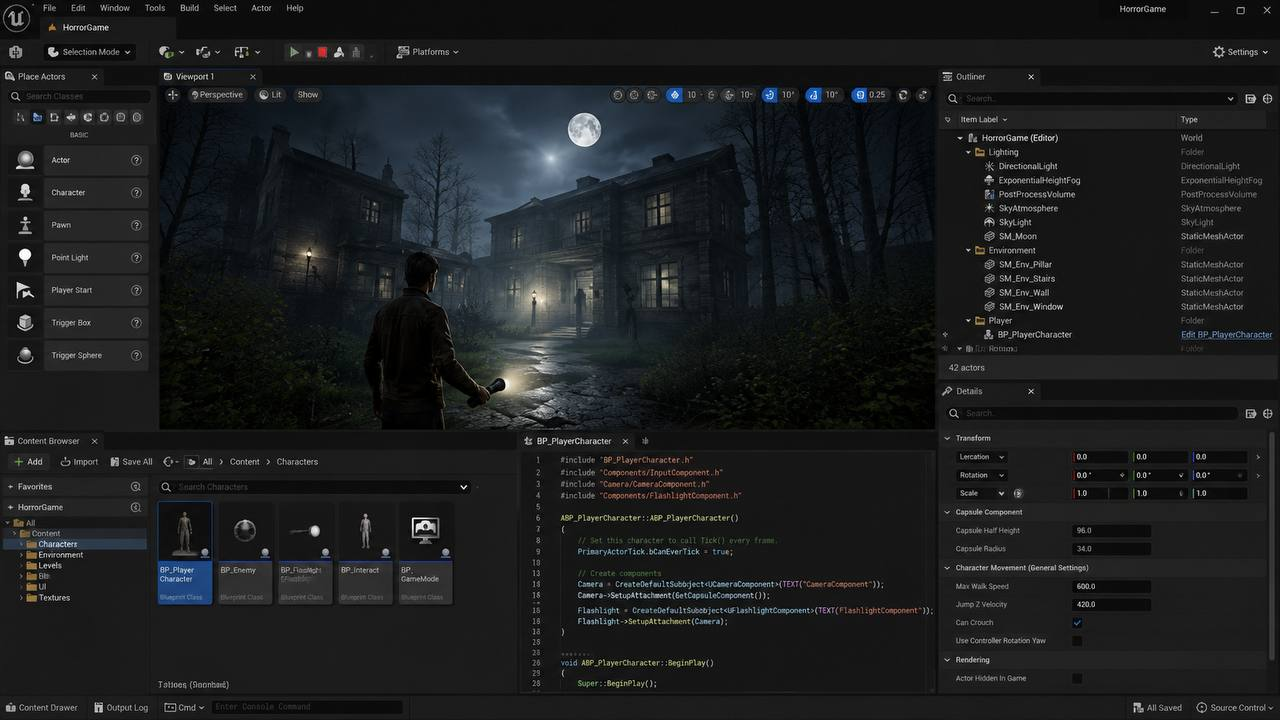Click the Outliner settings gear icon
This screenshot has height=720, width=1280.
(x=1268, y=99)
